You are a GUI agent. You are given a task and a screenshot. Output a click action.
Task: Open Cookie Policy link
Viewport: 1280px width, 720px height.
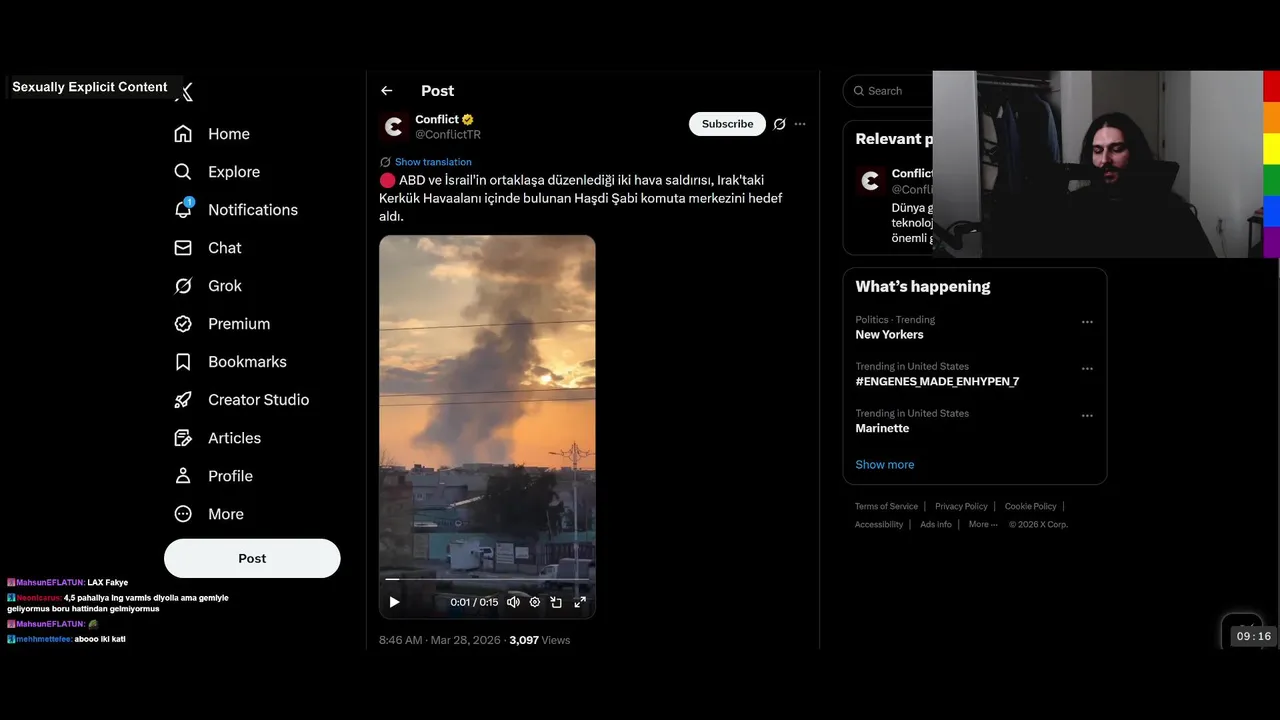tap(1030, 507)
